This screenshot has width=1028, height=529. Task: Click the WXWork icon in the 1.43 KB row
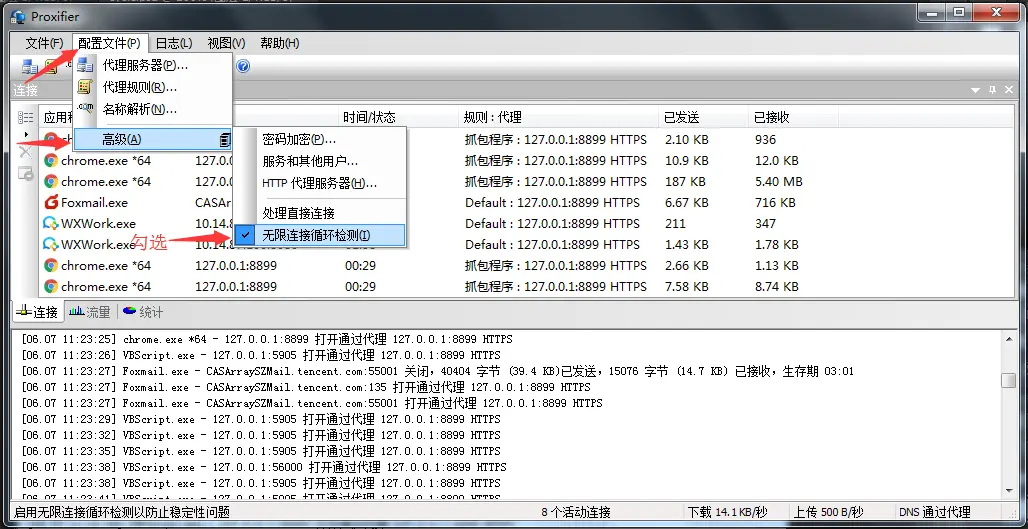pos(50,245)
